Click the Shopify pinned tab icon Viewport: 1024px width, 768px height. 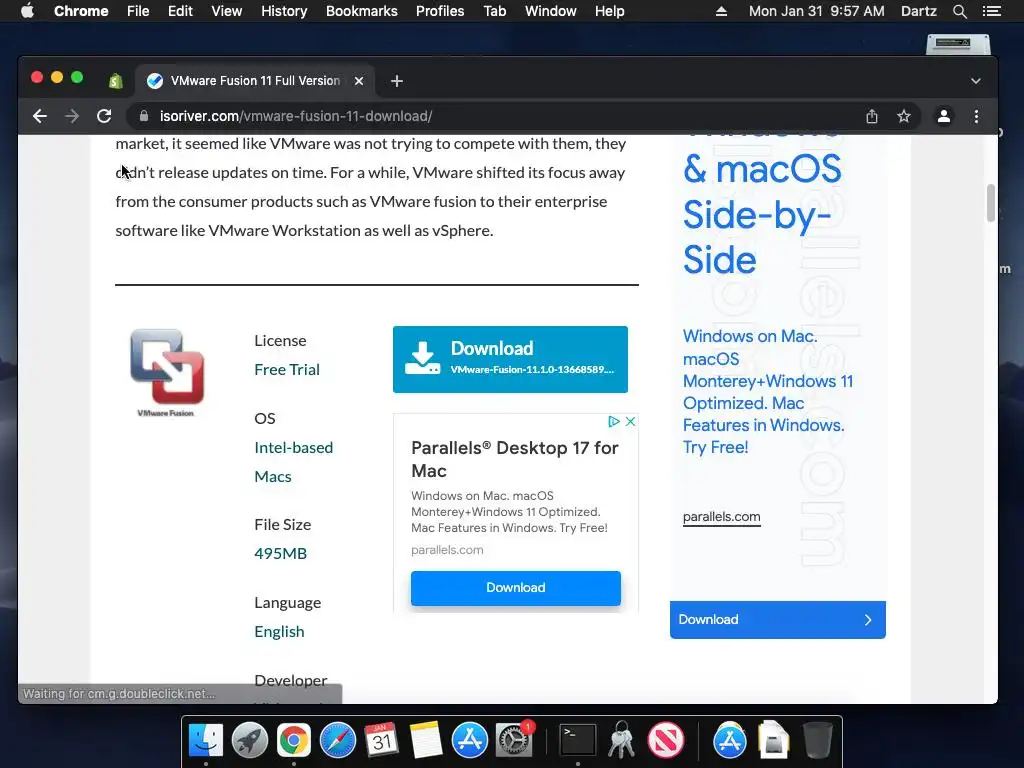[x=116, y=81]
